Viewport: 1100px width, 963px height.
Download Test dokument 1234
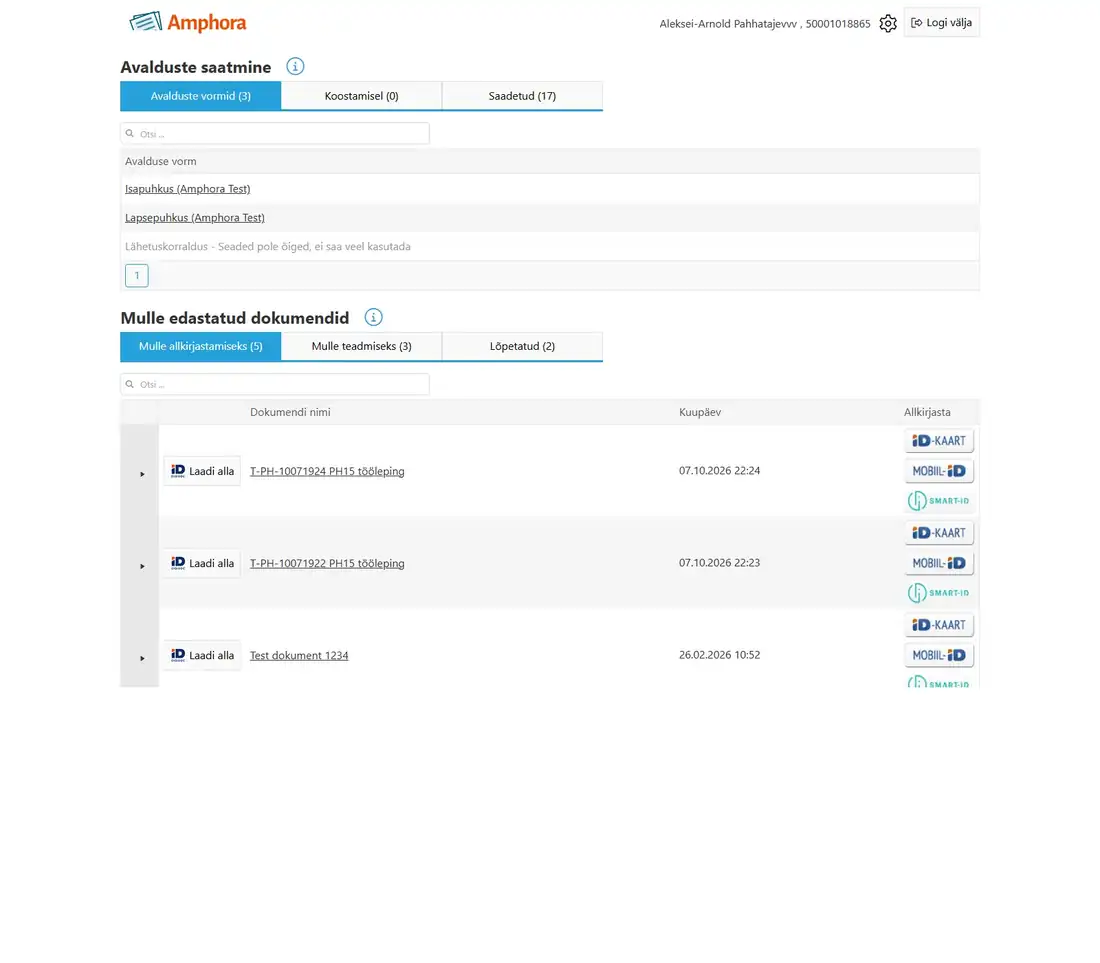[x=202, y=655]
